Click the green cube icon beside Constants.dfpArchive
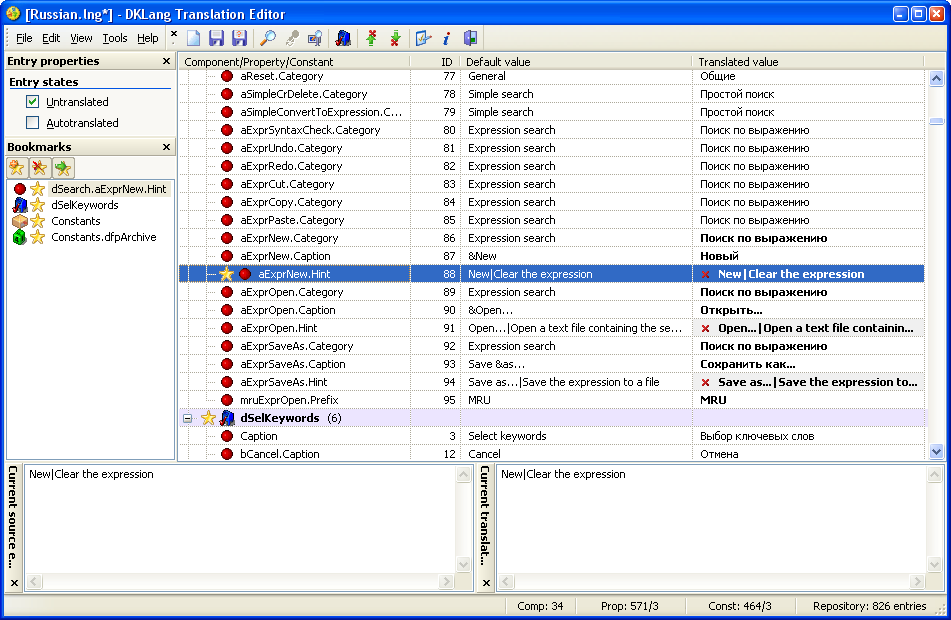The width and height of the screenshot is (951, 620). 19,237
